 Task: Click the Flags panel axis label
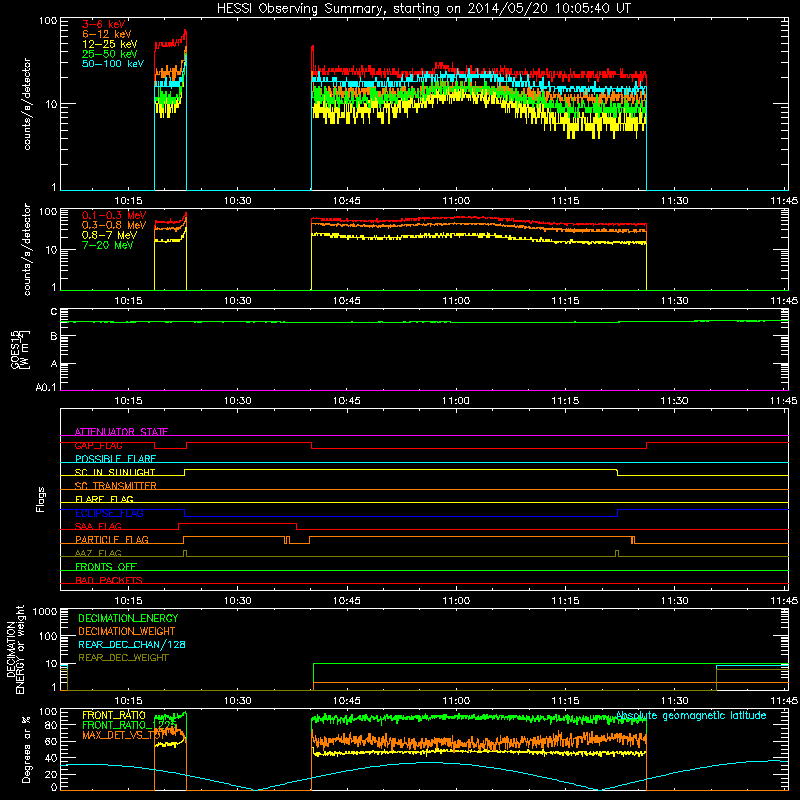pos(41,499)
